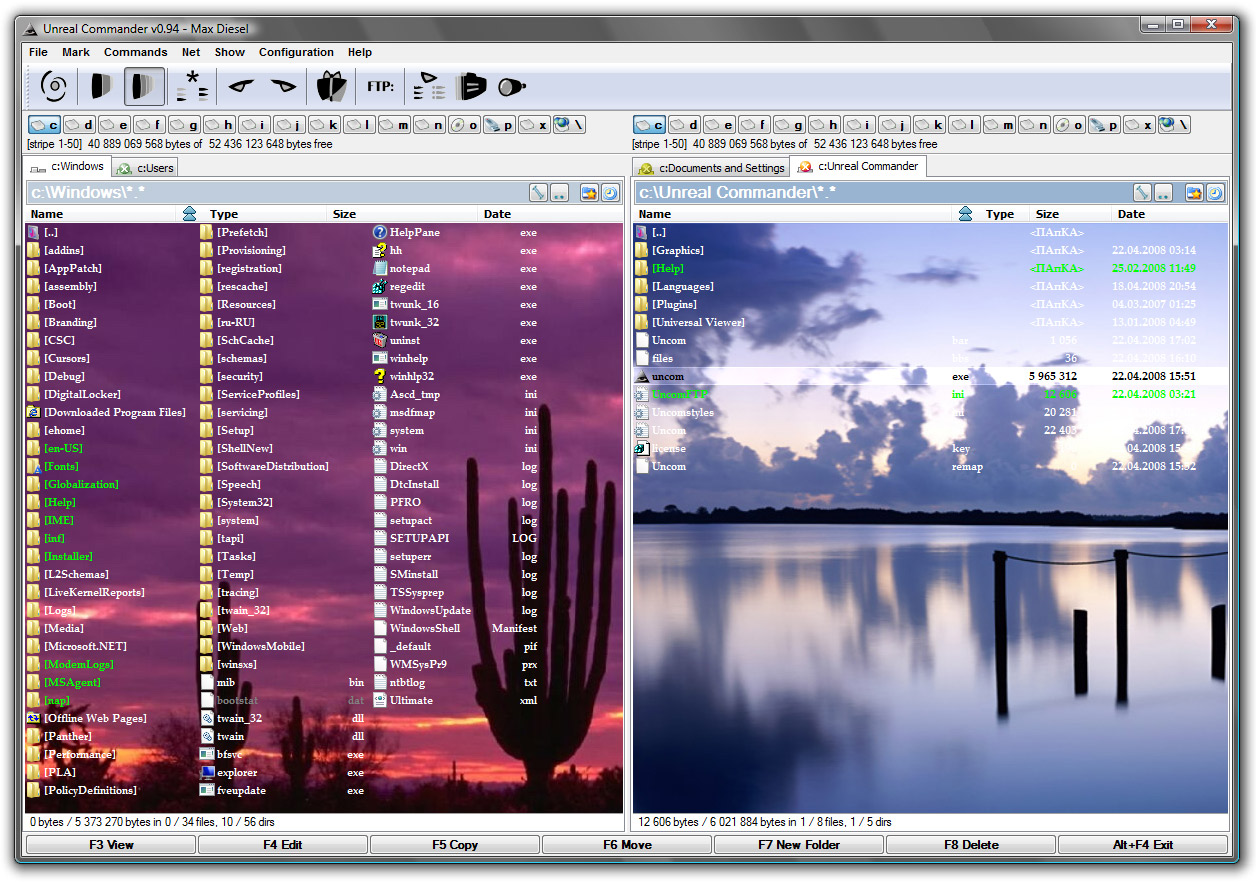The image size is (1256, 882).
Task: Select the optical drive o in the left drive bar
Action: 464,125
